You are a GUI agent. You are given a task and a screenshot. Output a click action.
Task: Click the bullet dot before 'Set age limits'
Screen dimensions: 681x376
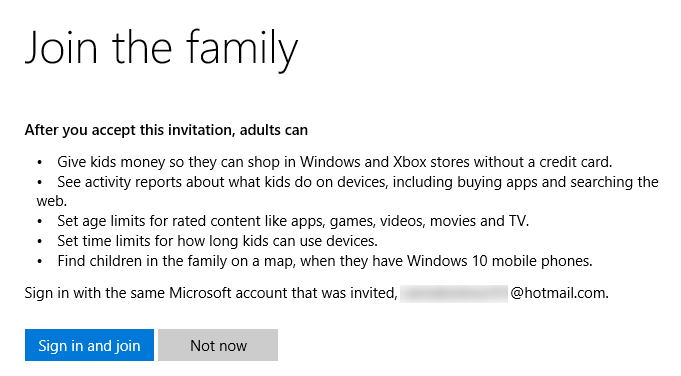40,222
